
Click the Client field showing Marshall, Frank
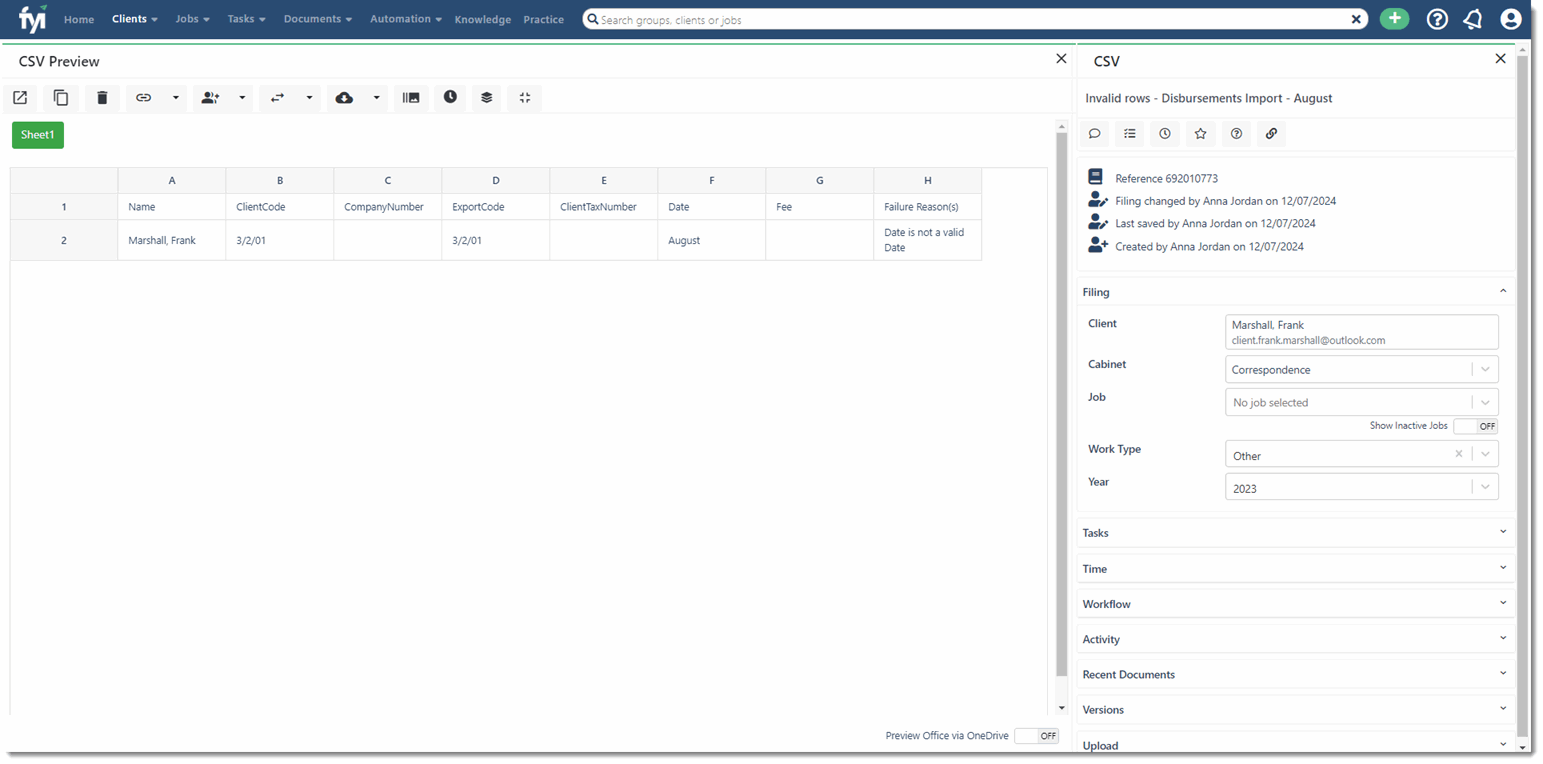tap(1362, 332)
